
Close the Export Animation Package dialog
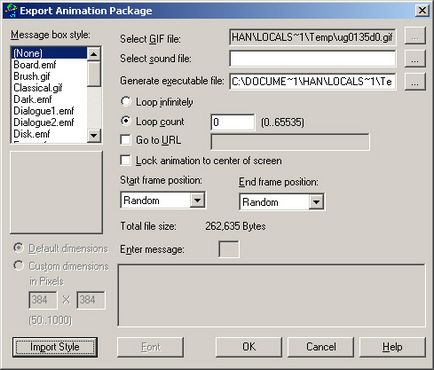pyautogui.click(x=422, y=10)
